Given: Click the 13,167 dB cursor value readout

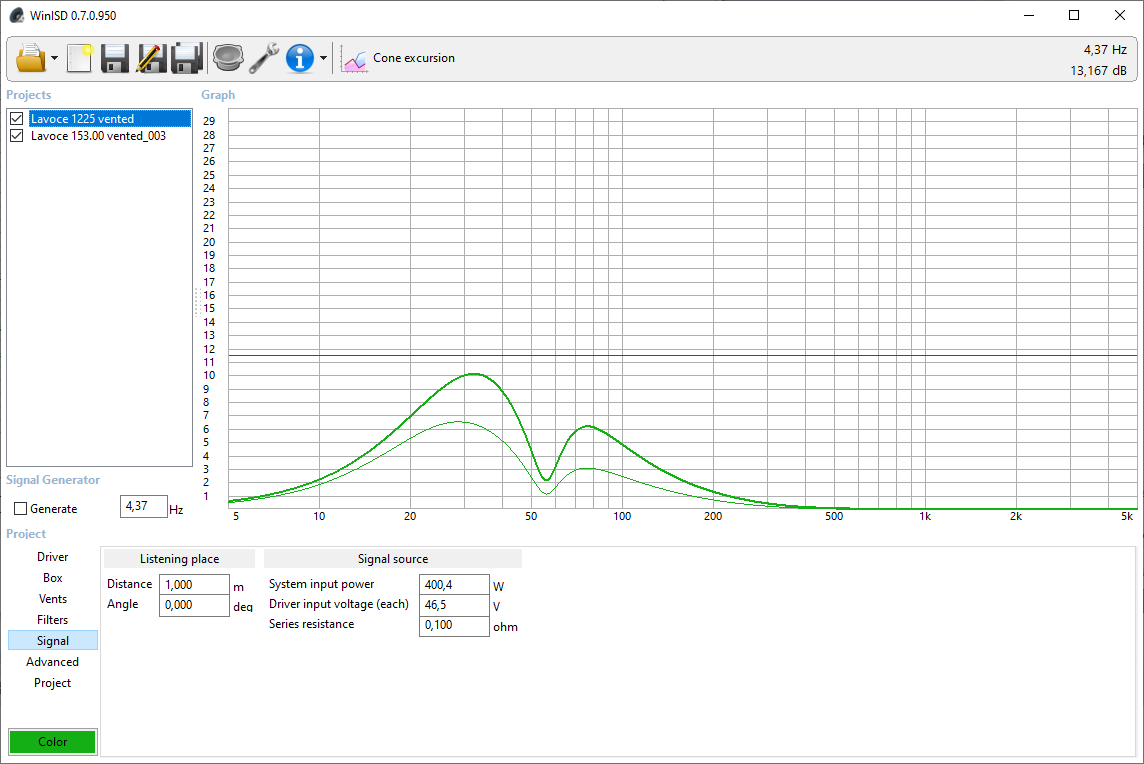Looking at the screenshot, I should [x=1099, y=71].
